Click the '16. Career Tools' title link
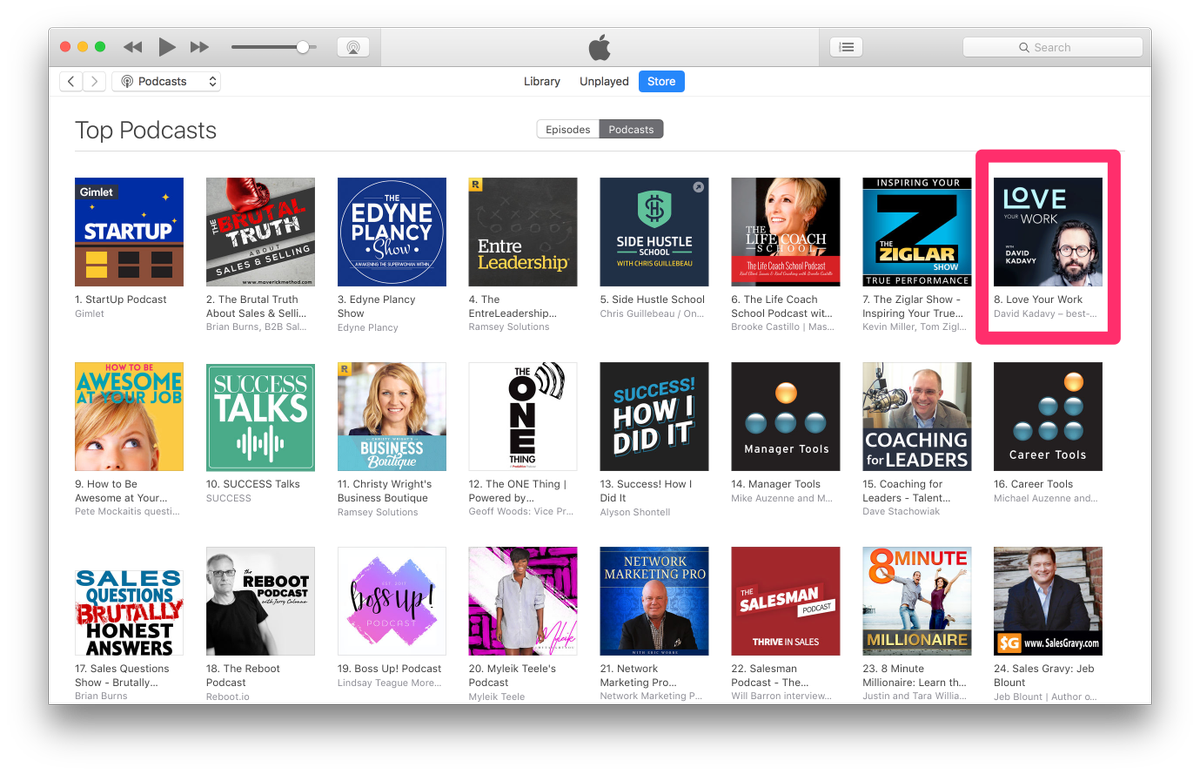 [x=1033, y=484]
